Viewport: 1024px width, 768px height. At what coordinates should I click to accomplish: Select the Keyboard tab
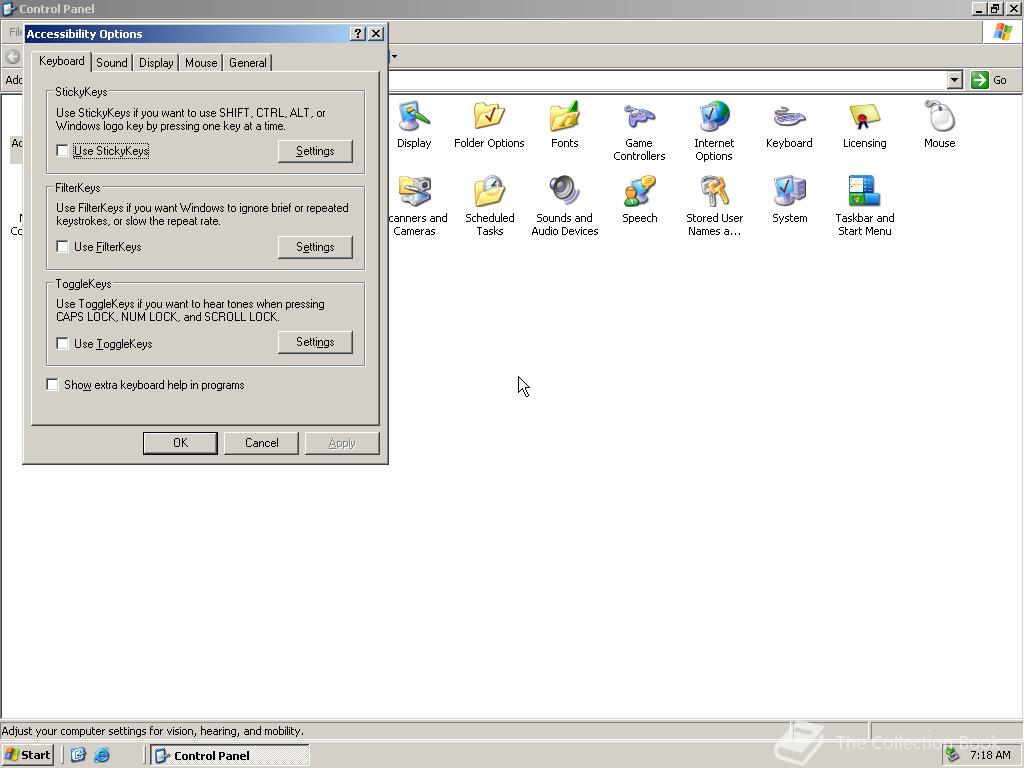(x=61, y=61)
